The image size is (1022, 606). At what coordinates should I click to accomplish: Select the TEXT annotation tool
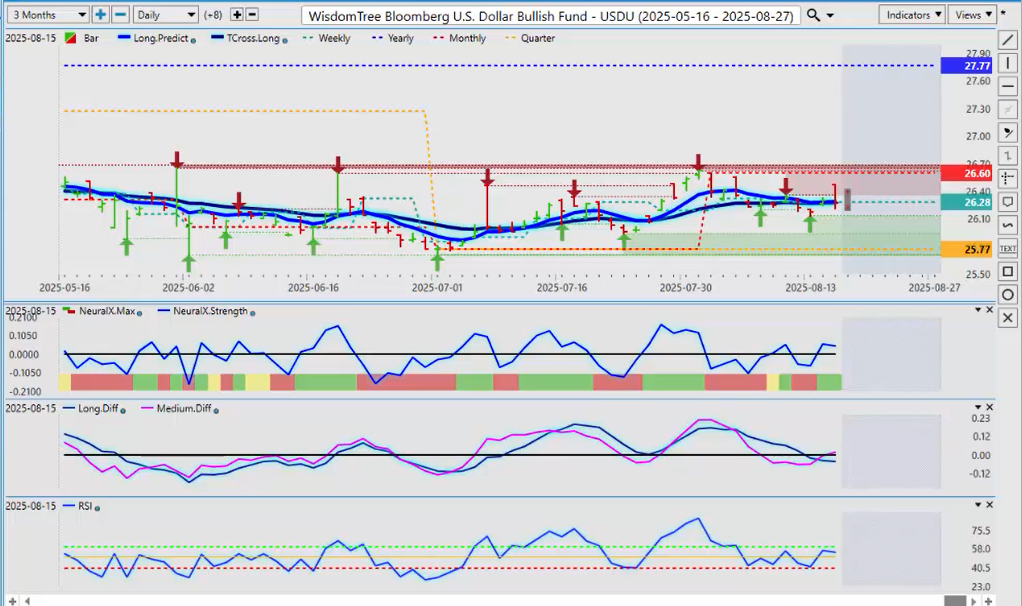(1009, 248)
